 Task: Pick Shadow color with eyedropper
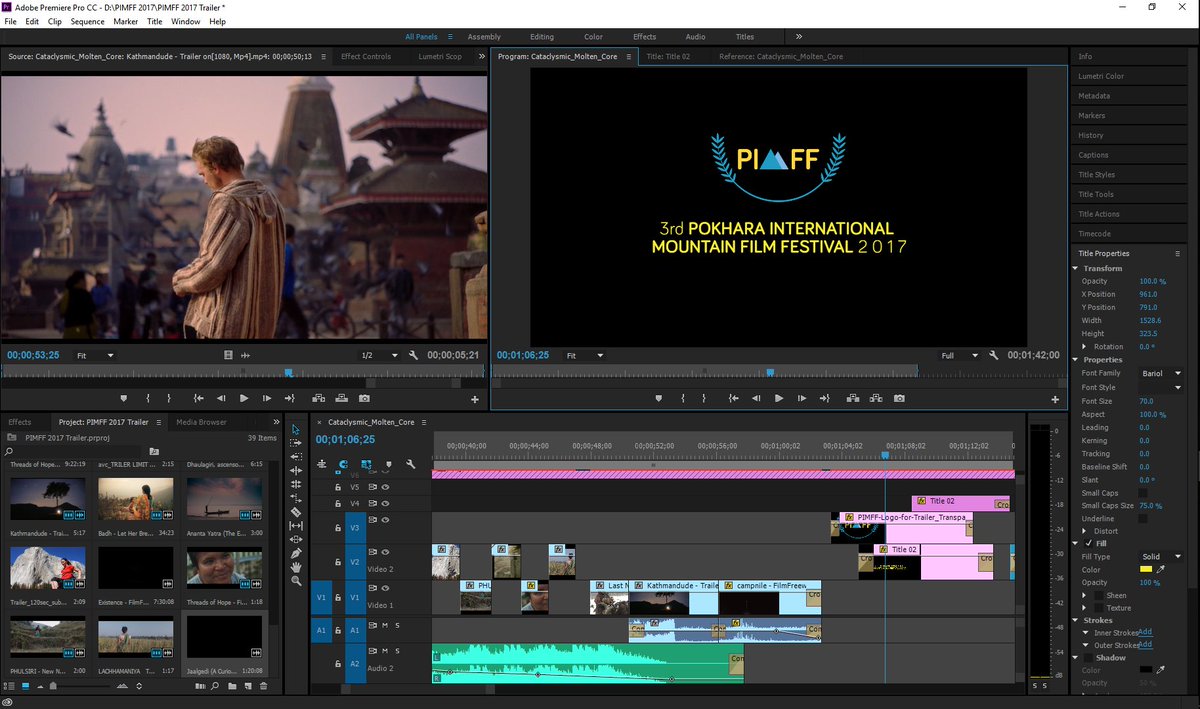(1161, 670)
